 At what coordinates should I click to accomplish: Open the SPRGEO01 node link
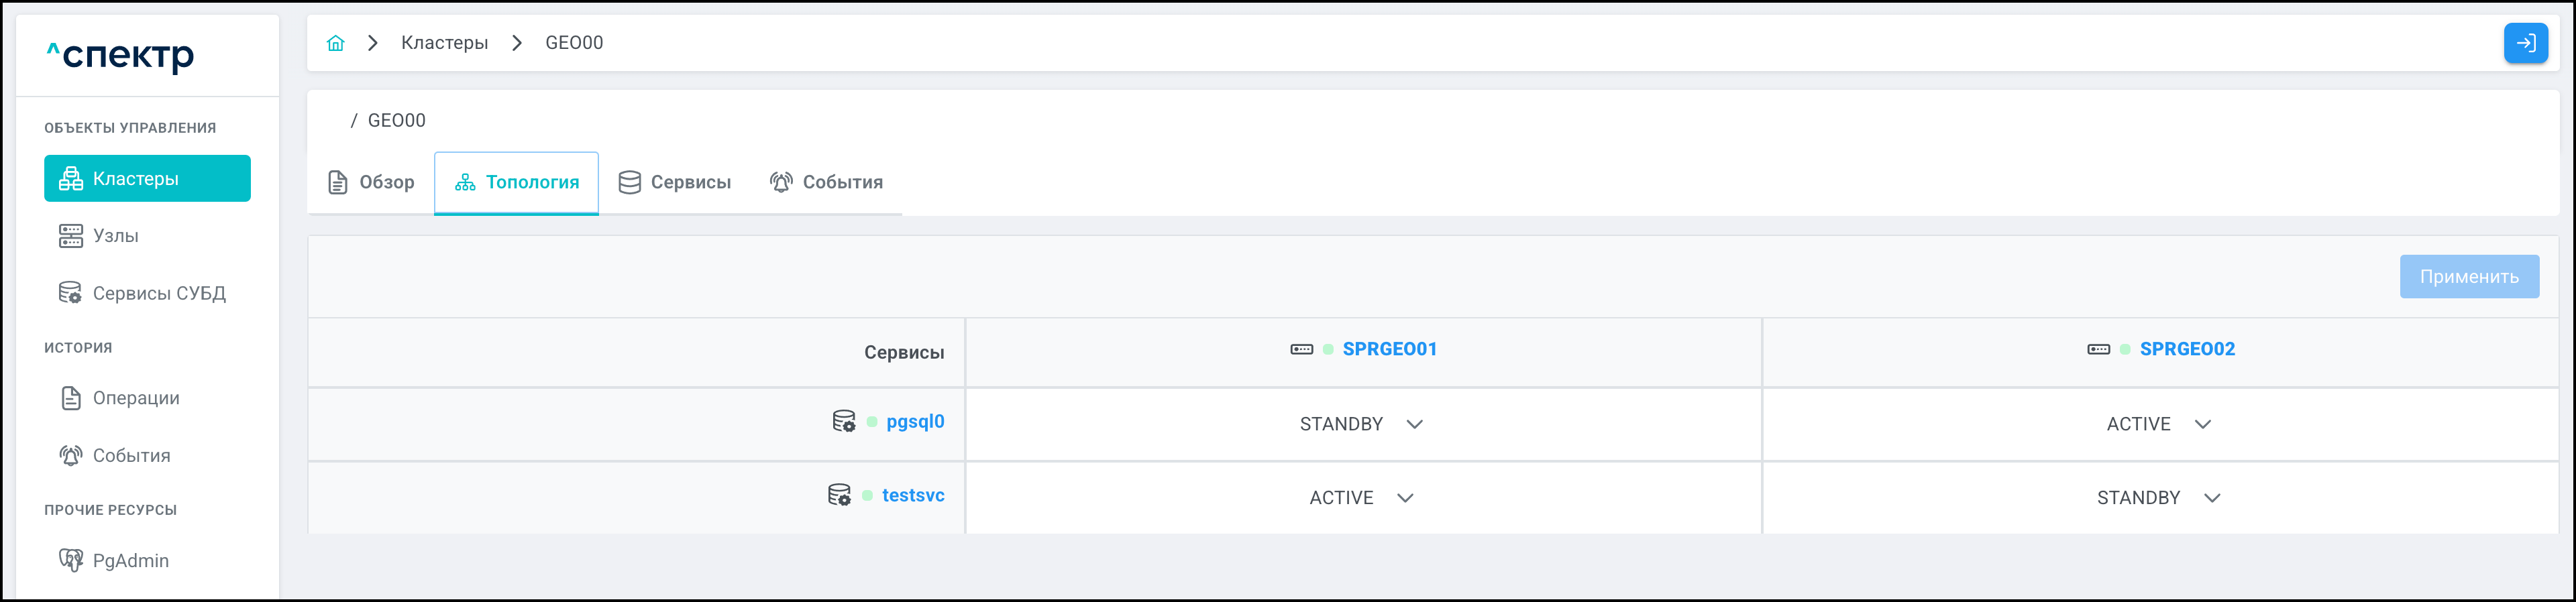1389,349
